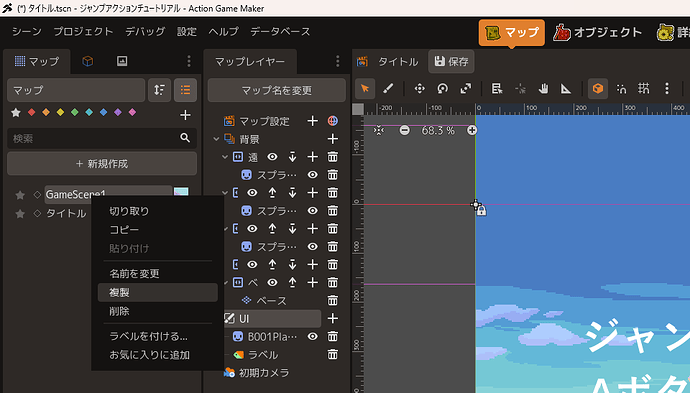Toggle favorite star for GameScene1

point(20,195)
